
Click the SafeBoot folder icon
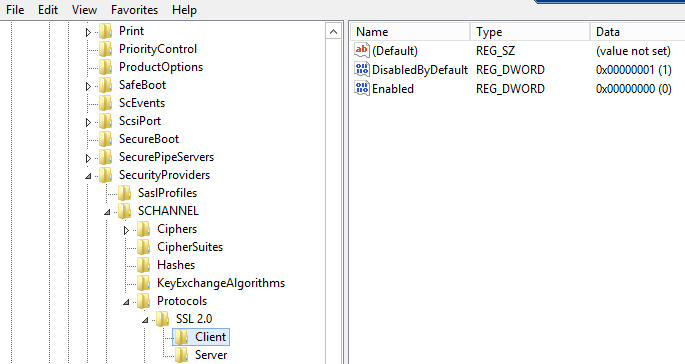point(105,85)
